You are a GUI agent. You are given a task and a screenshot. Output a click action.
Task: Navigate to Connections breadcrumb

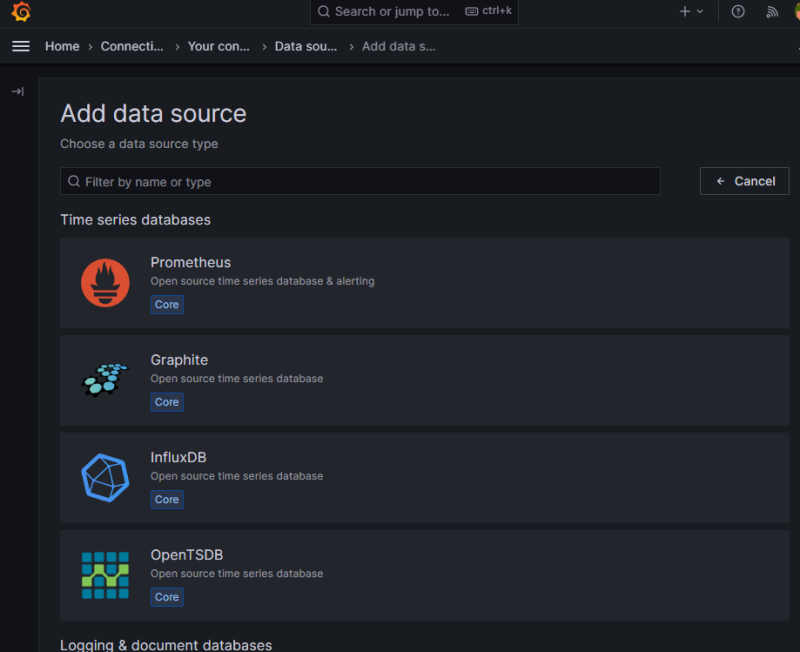(132, 46)
